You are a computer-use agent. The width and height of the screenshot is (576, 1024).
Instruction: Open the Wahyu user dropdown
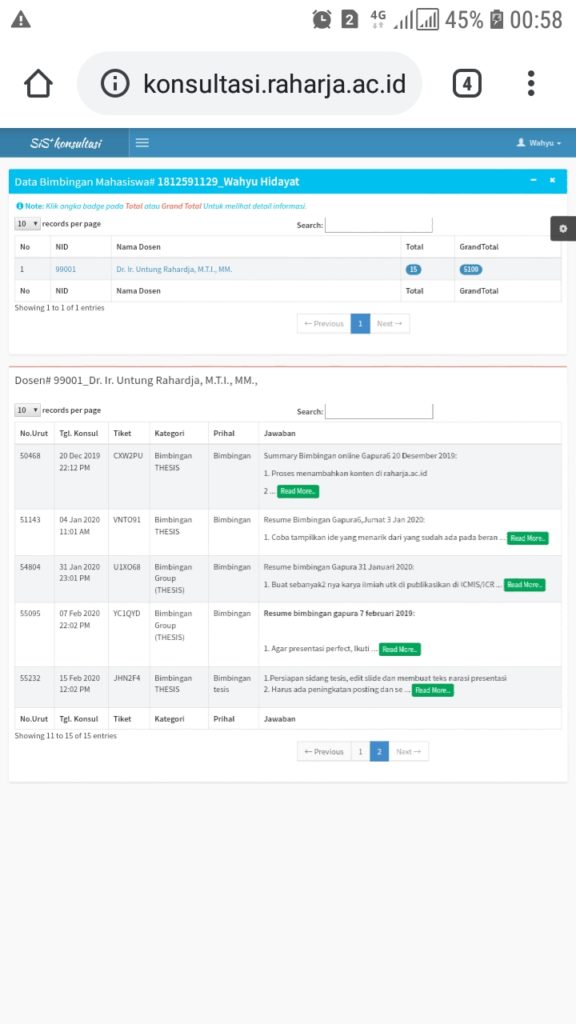coord(539,143)
